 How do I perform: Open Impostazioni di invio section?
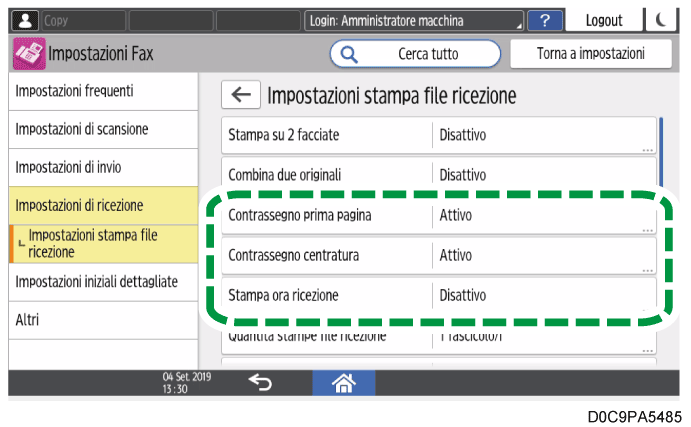[x=103, y=167]
